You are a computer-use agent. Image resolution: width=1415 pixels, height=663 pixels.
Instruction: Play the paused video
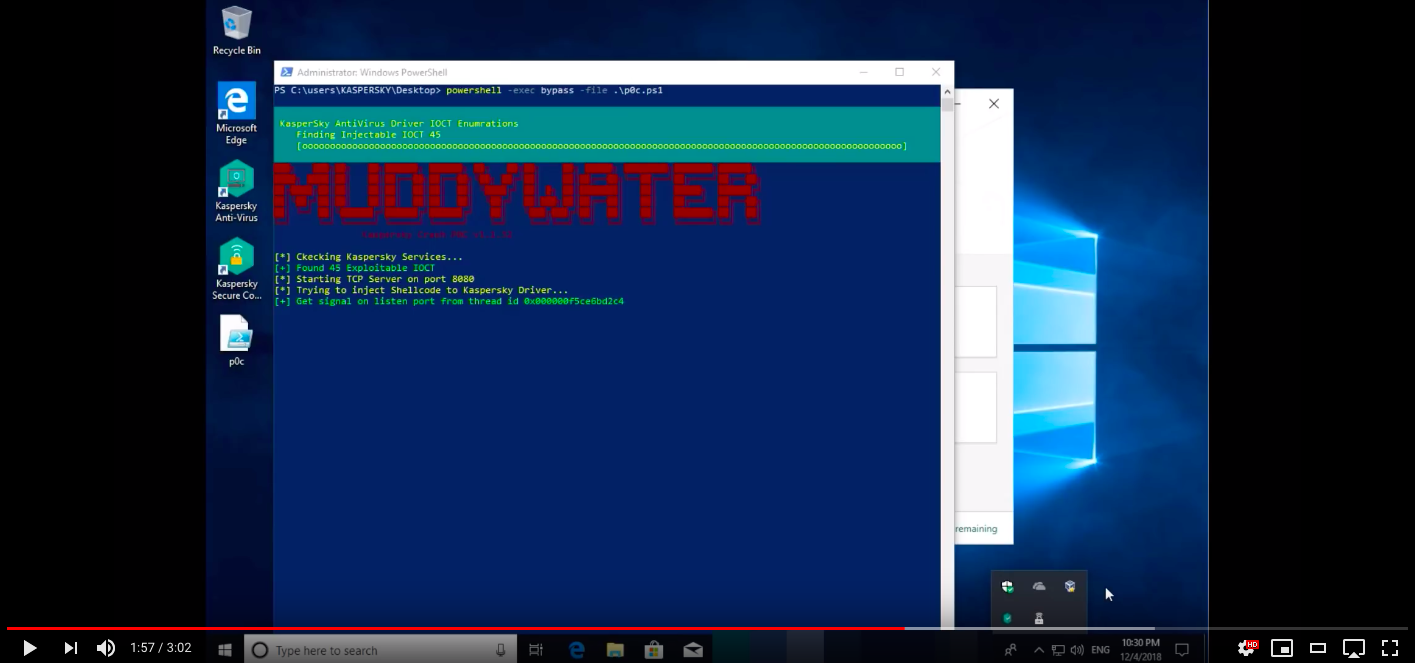pyautogui.click(x=29, y=648)
